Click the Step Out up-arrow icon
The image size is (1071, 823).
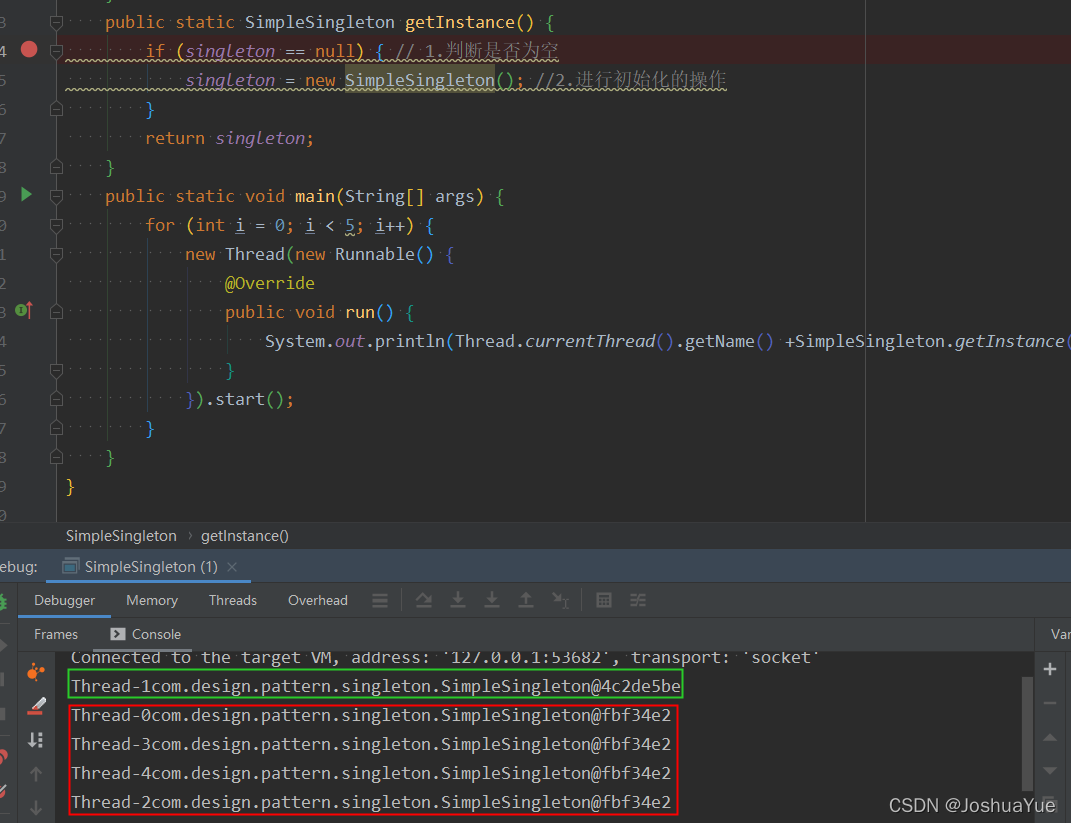click(526, 600)
